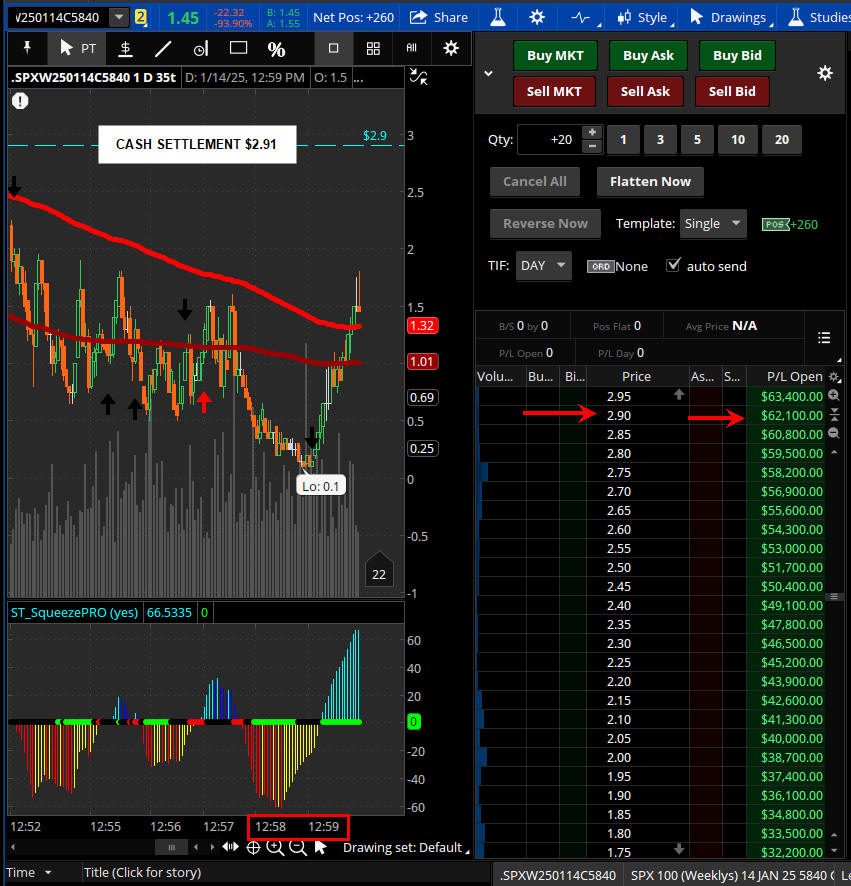
Task: Click the Flatten Now button
Action: (650, 181)
